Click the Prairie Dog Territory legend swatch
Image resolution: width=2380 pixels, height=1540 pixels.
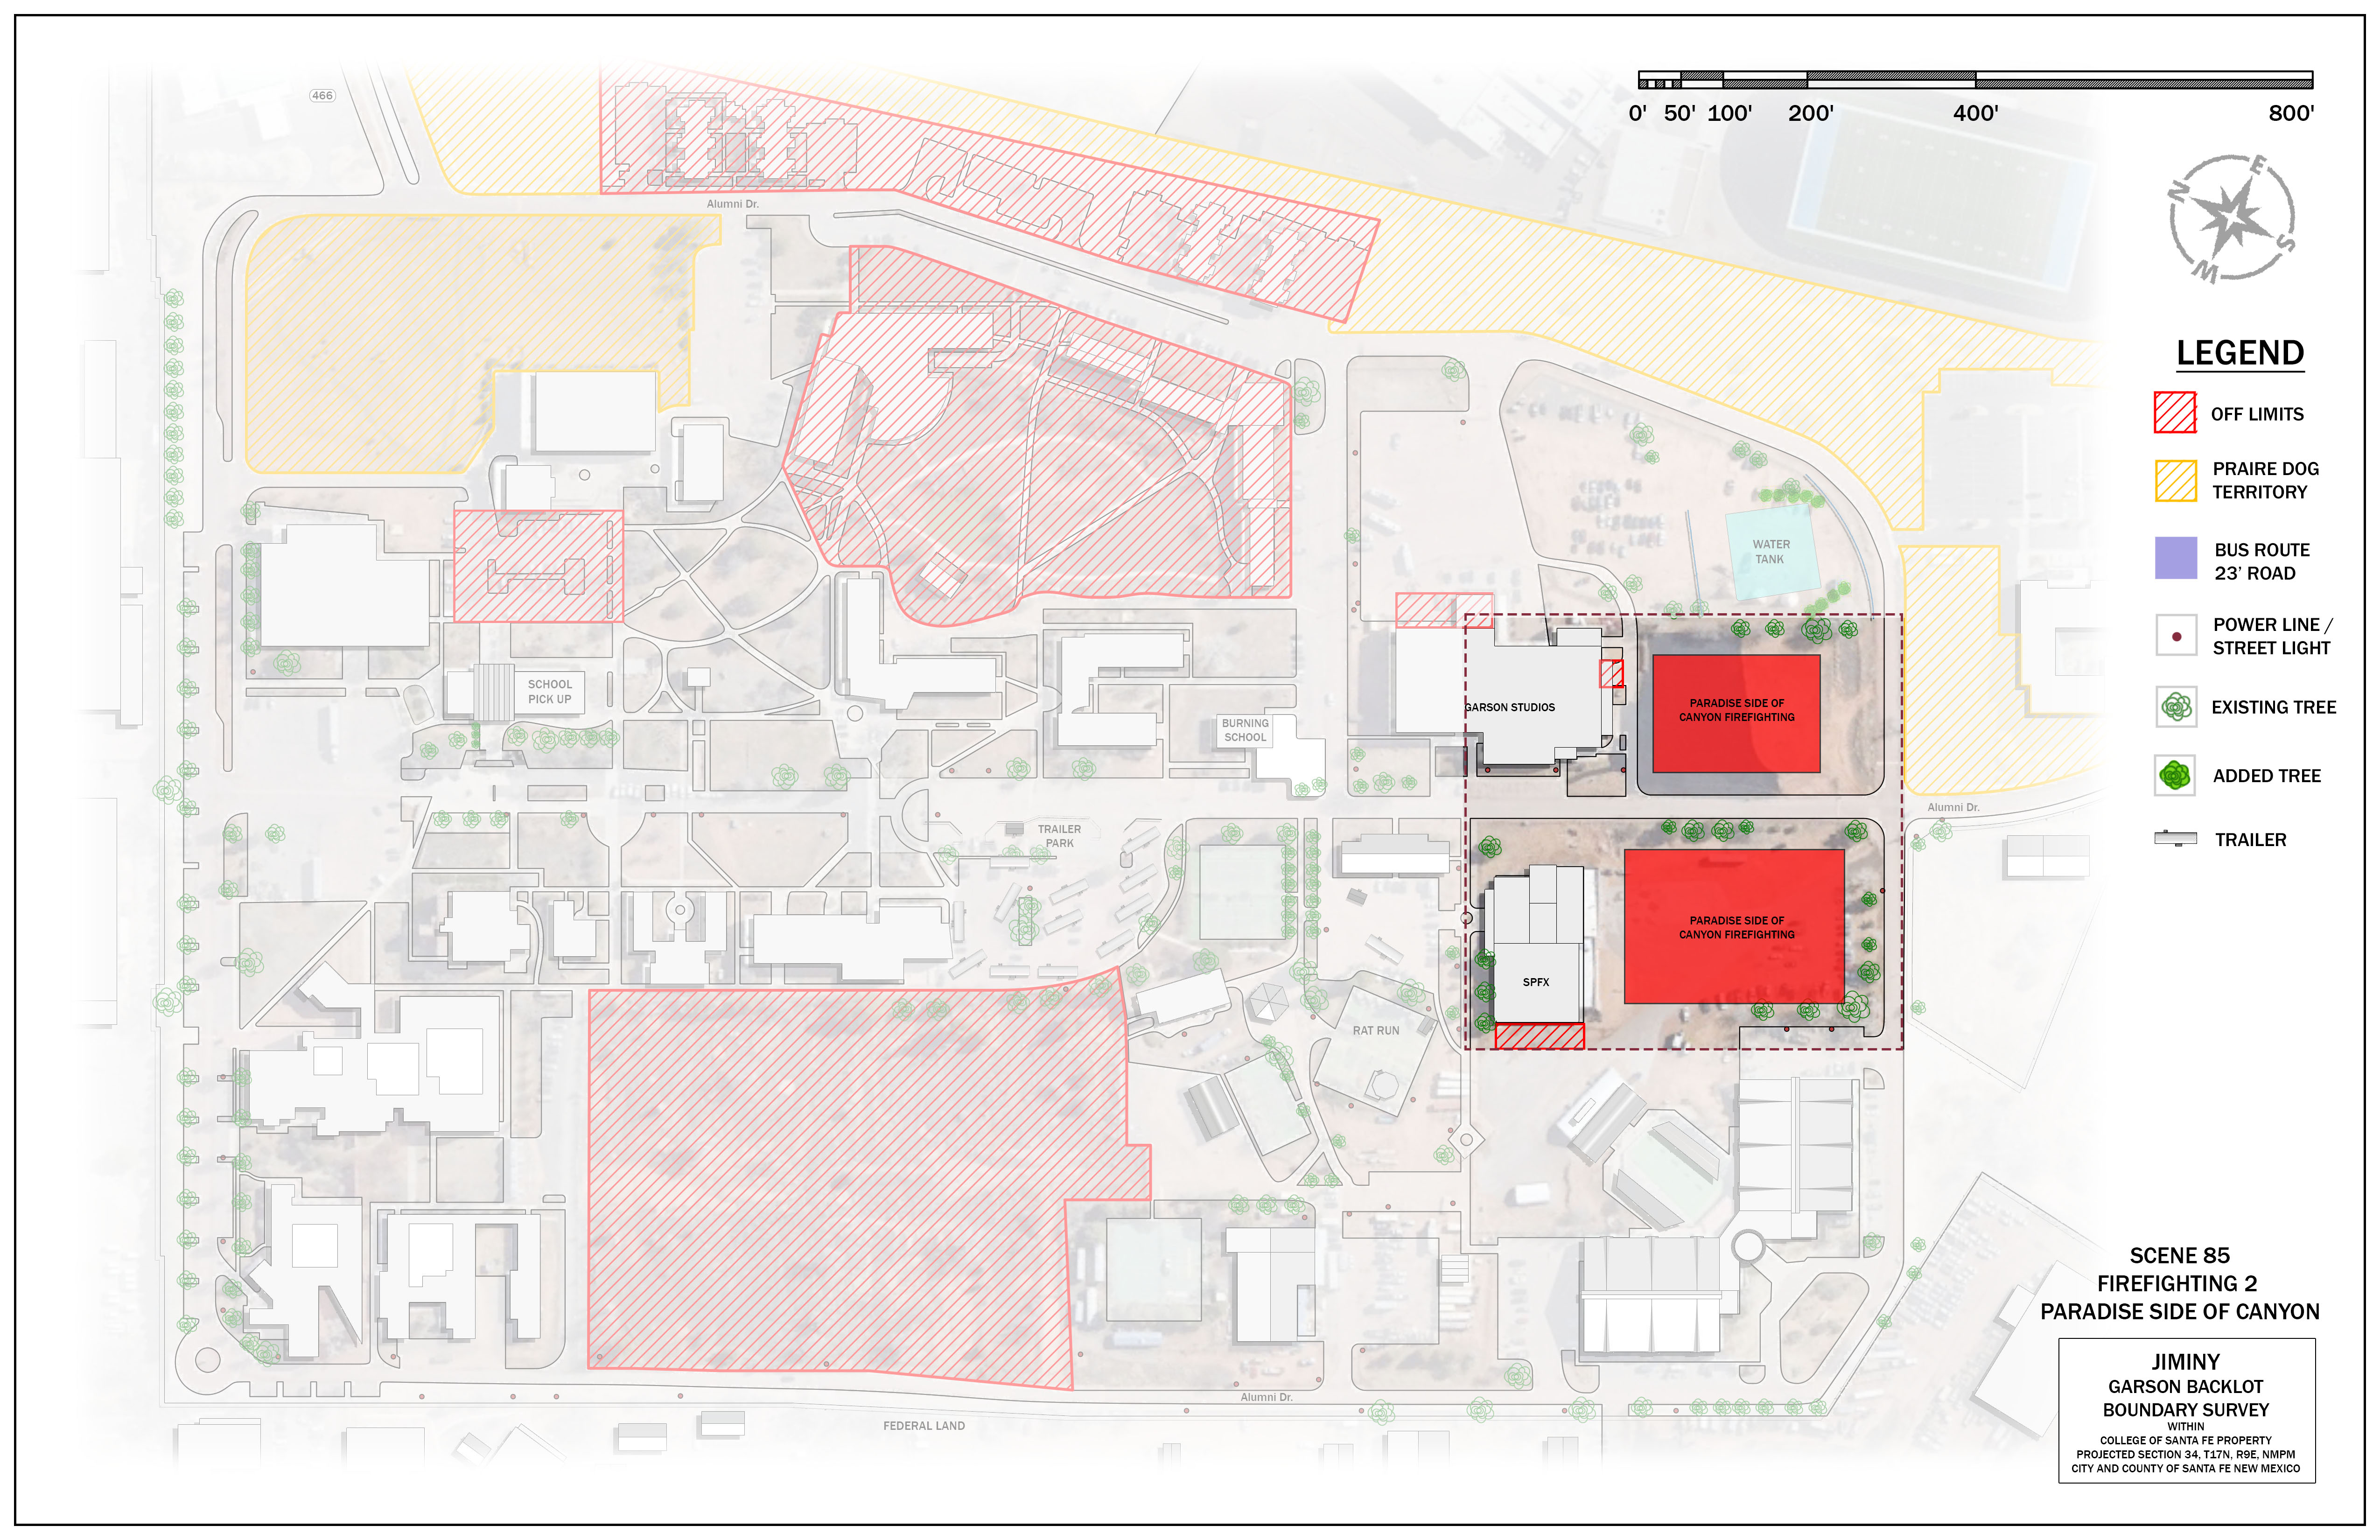pos(2175,480)
